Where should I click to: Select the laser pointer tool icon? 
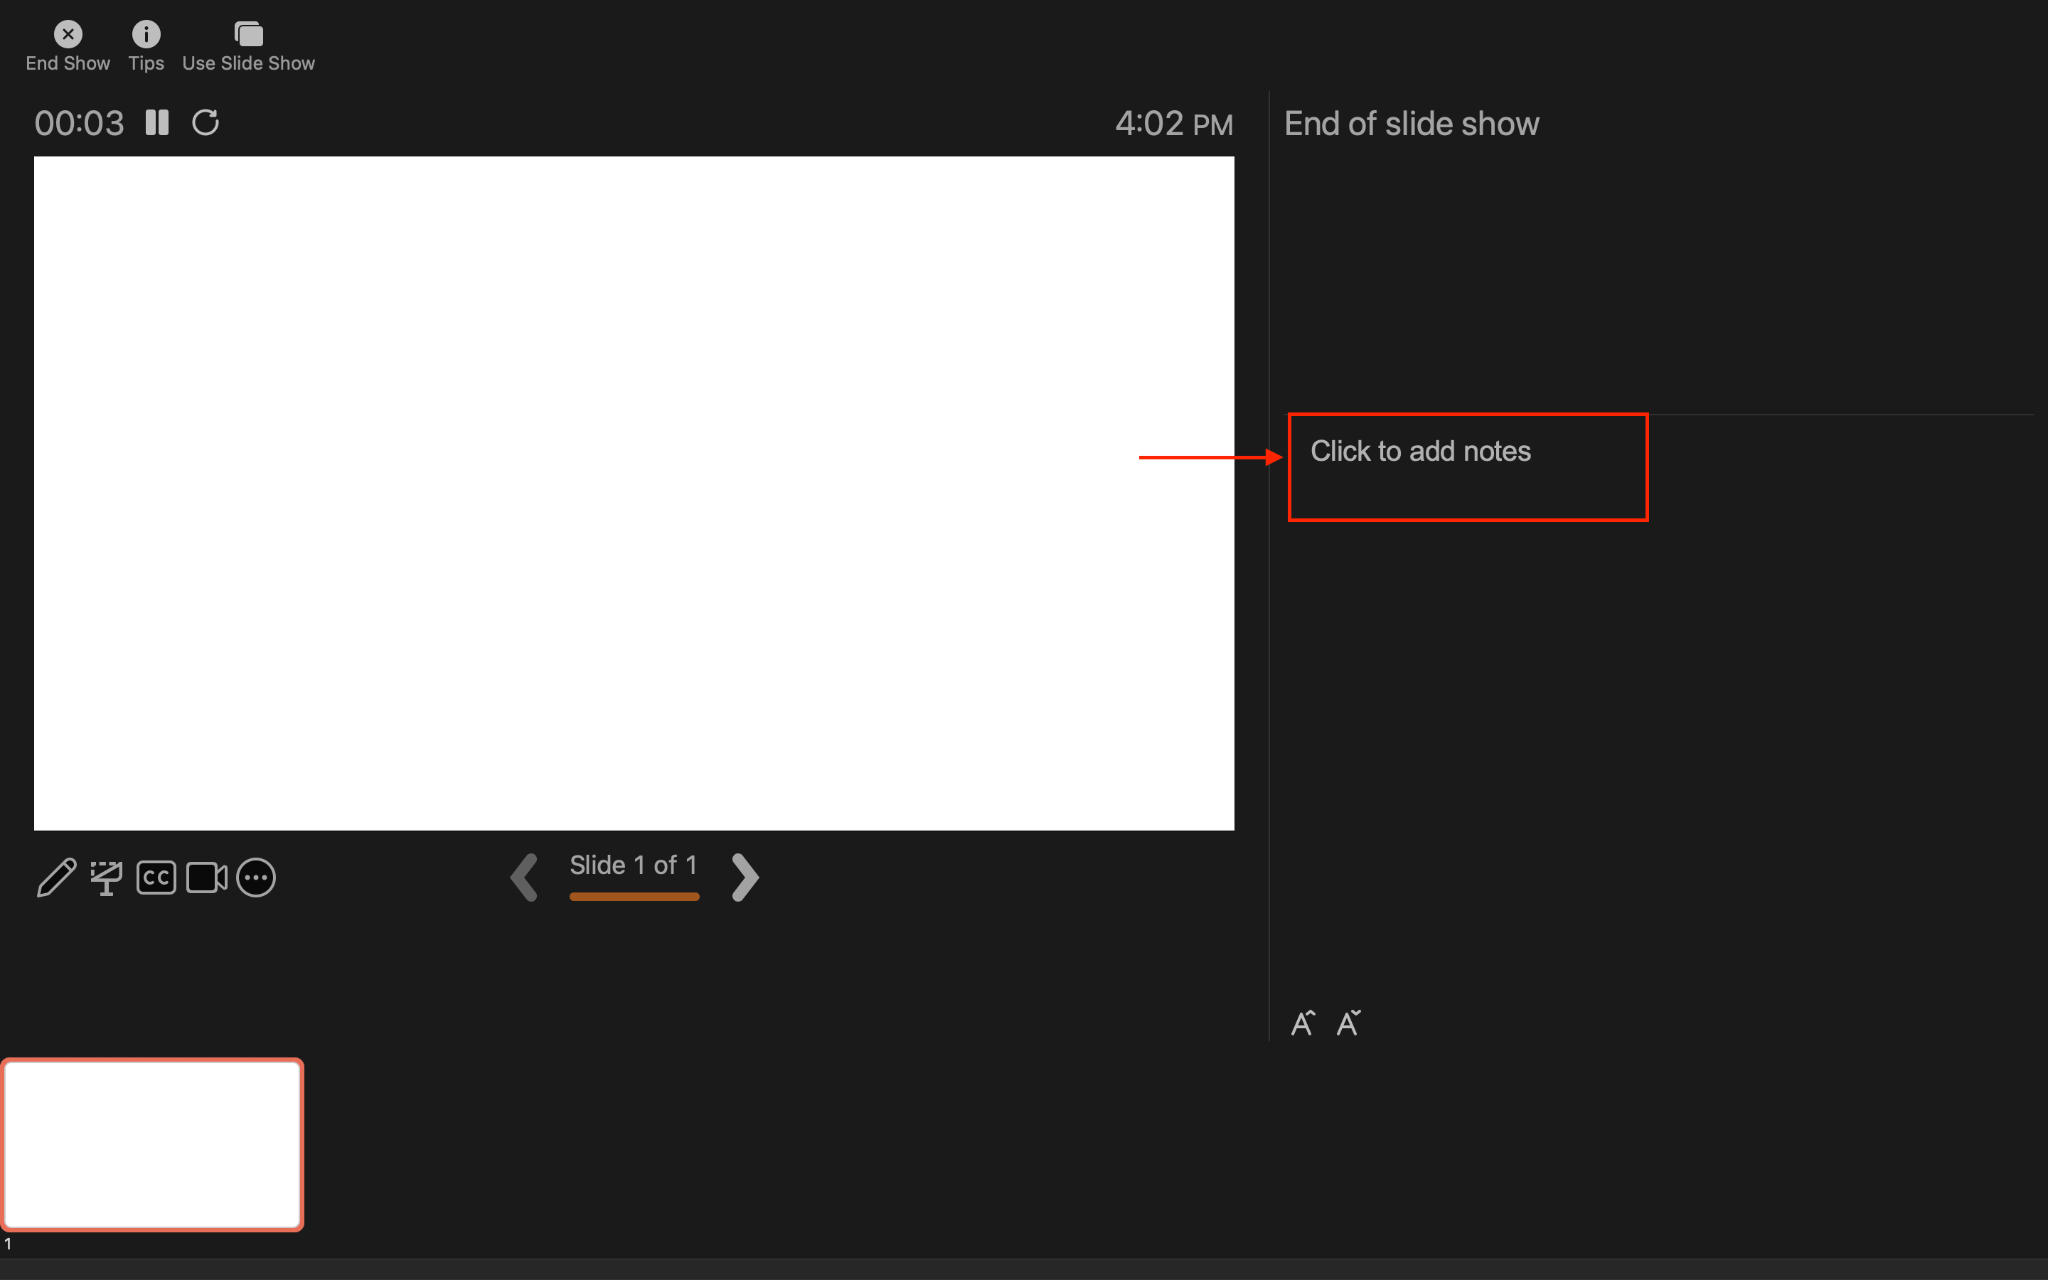(x=106, y=876)
